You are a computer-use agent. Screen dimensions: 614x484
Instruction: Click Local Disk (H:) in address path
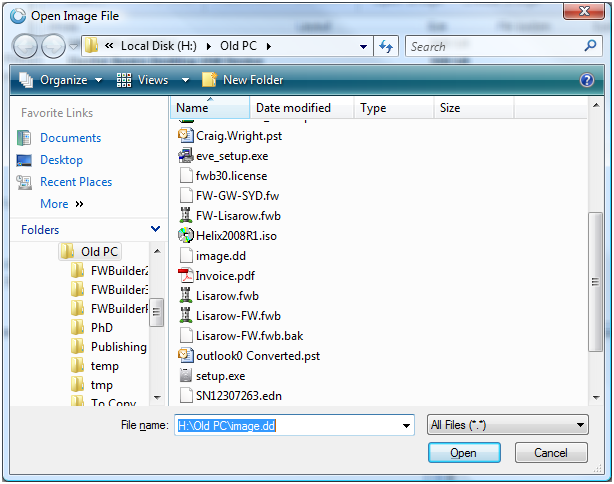pos(159,46)
